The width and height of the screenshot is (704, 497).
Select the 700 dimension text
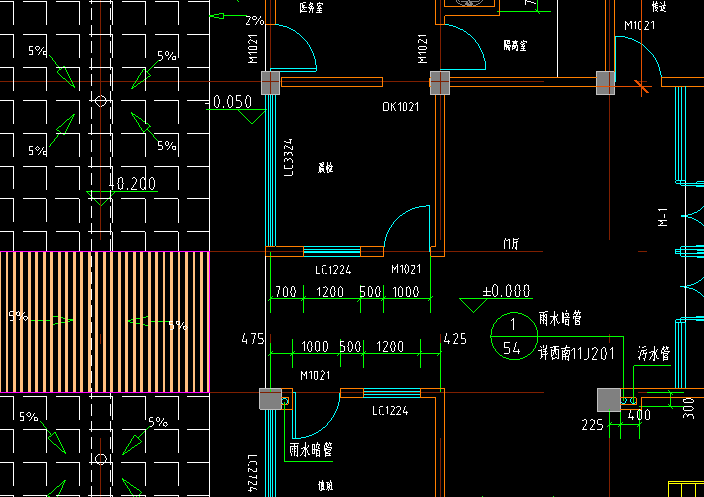(x=286, y=292)
